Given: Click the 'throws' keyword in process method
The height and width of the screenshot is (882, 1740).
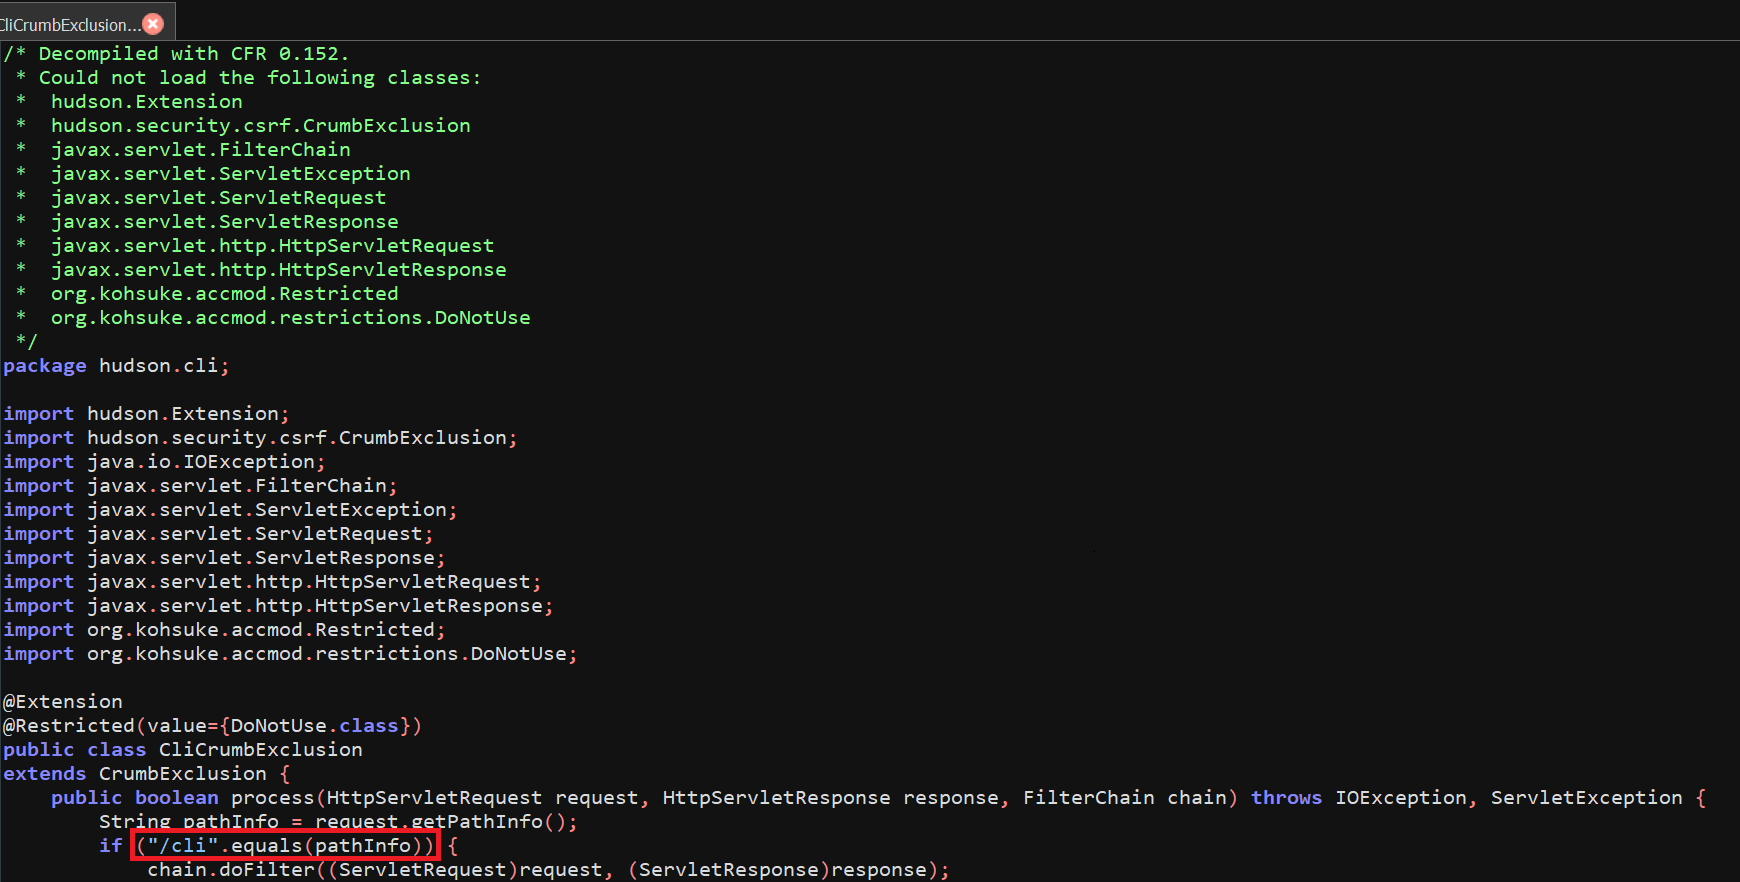Looking at the screenshot, I should coord(1286,798).
